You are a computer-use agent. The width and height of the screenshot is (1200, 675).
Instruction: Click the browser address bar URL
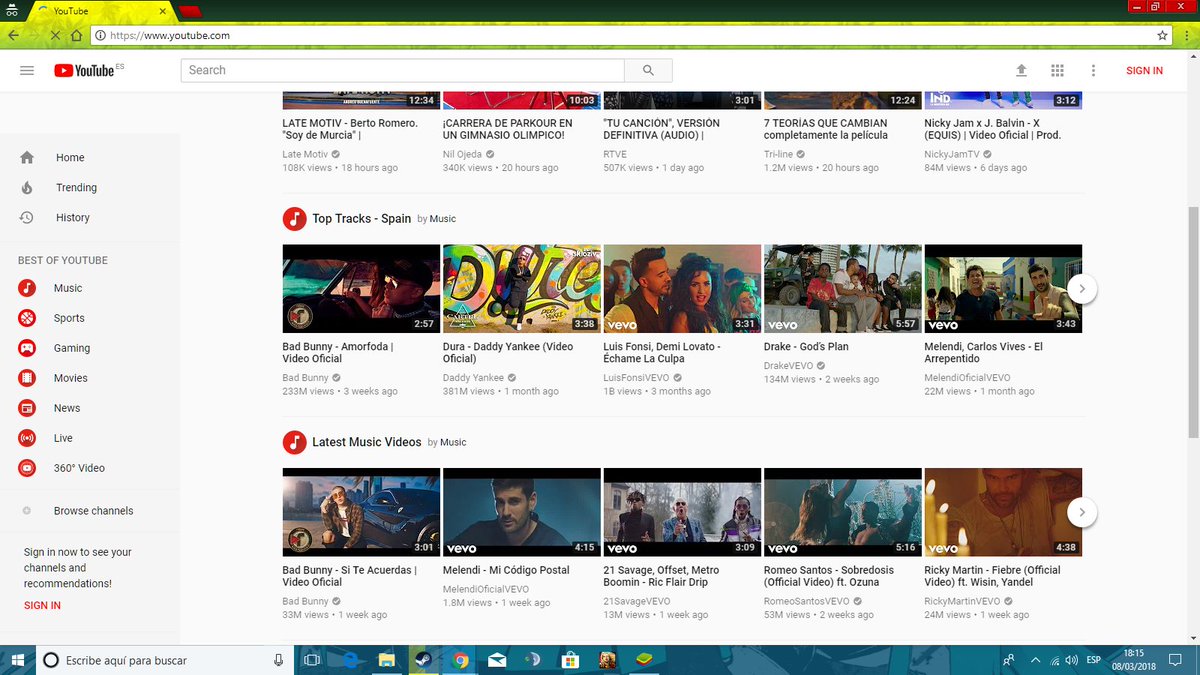click(170, 35)
